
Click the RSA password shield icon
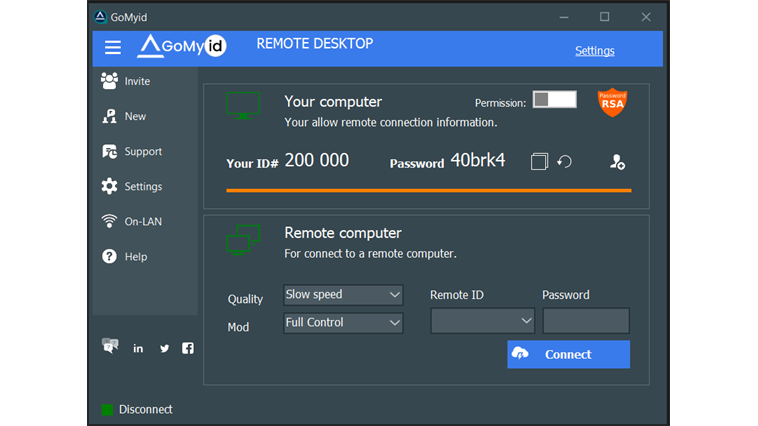[x=612, y=102]
